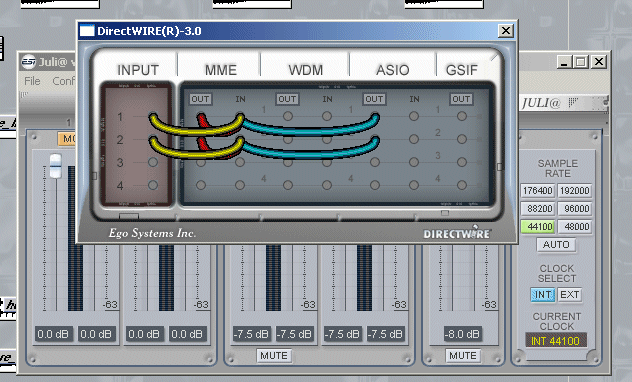Click the ESI logo icon in the Juli@ title bar
This screenshot has width=632, height=382.
pos(29,62)
